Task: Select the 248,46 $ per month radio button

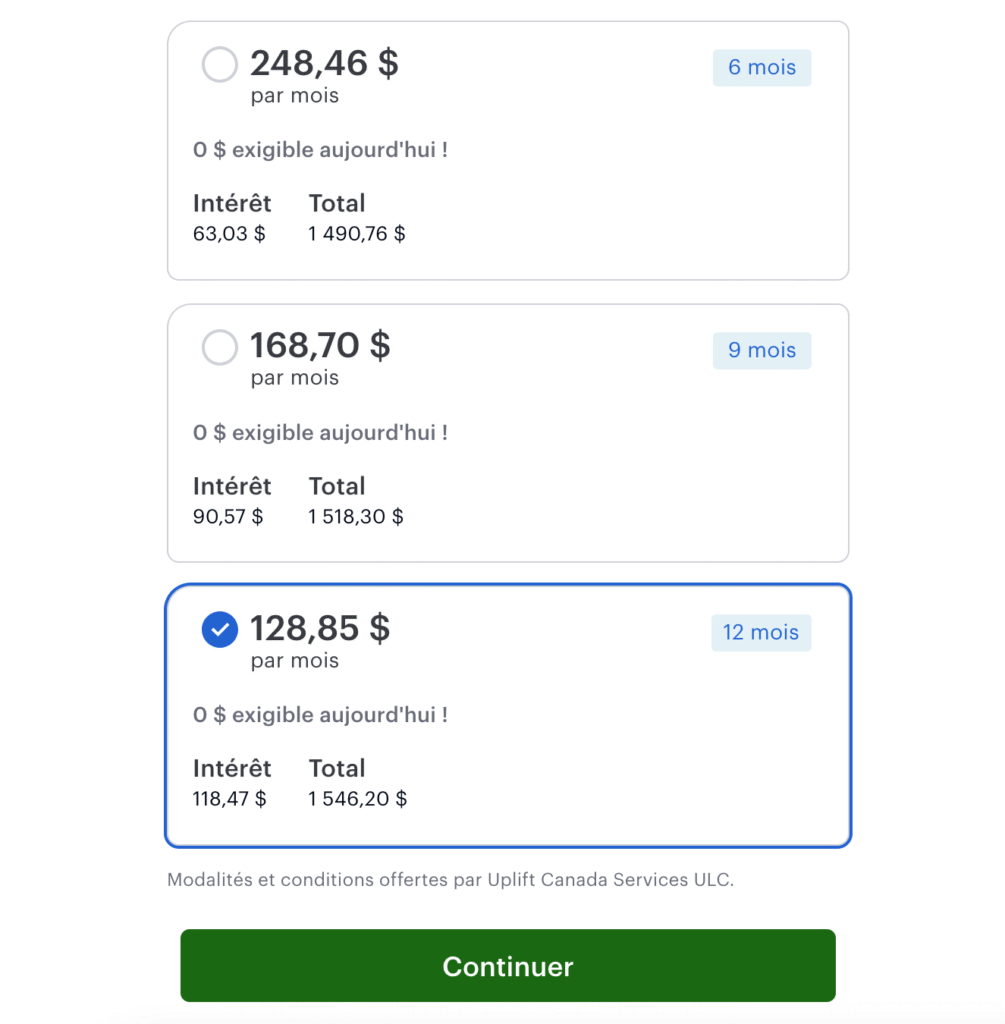Action: [220, 65]
